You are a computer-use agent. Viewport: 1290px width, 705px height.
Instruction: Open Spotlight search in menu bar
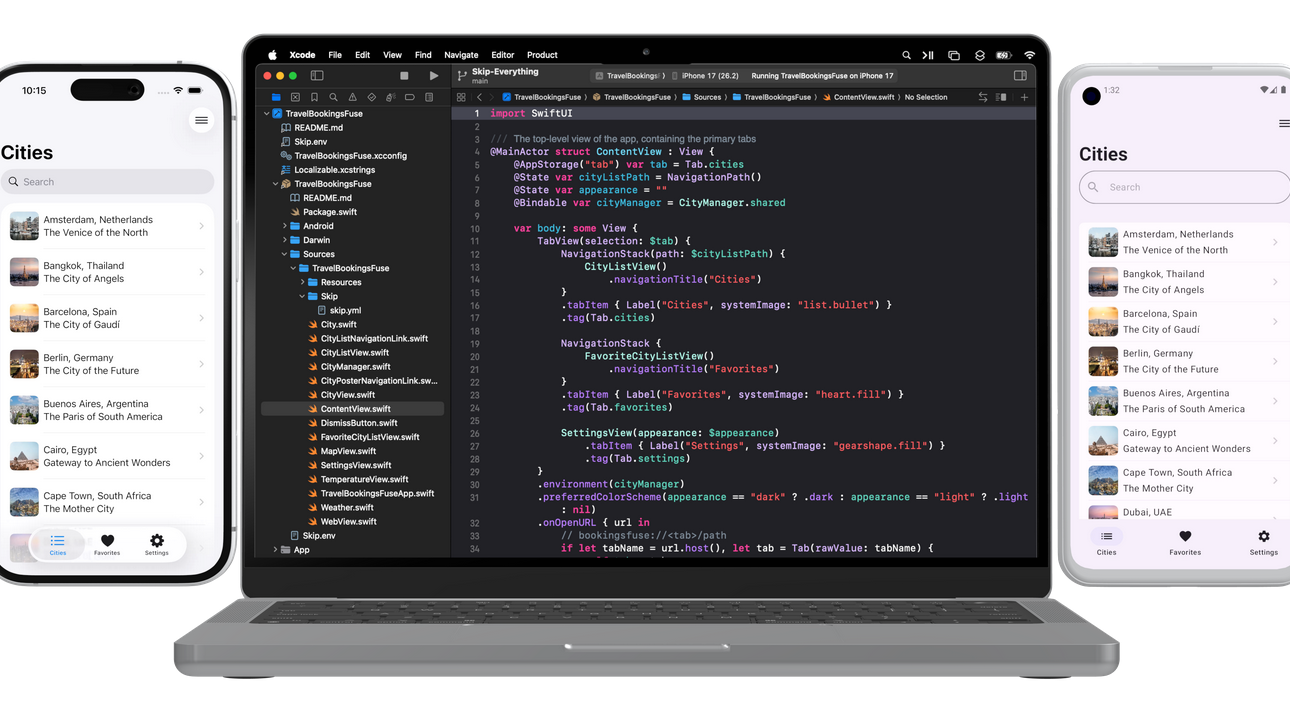tap(906, 55)
